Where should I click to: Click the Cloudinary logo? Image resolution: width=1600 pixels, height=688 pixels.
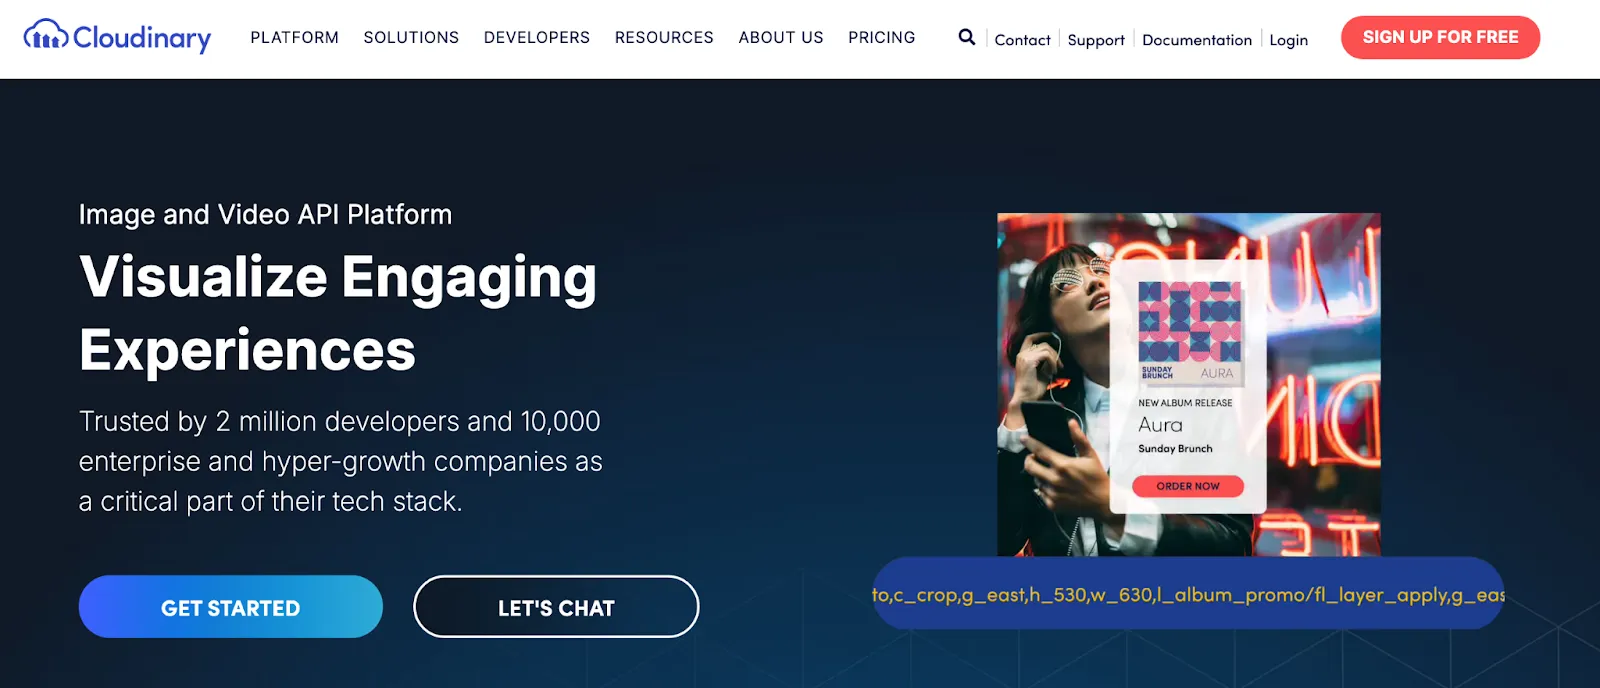[117, 37]
